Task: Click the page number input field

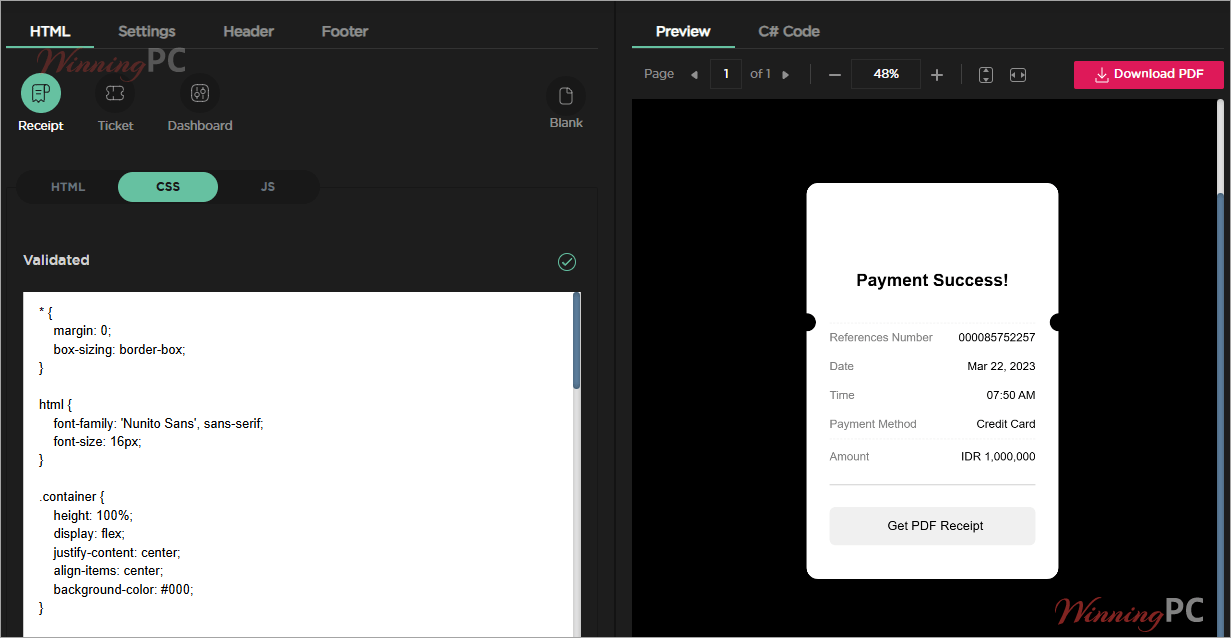Action: click(726, 74)
